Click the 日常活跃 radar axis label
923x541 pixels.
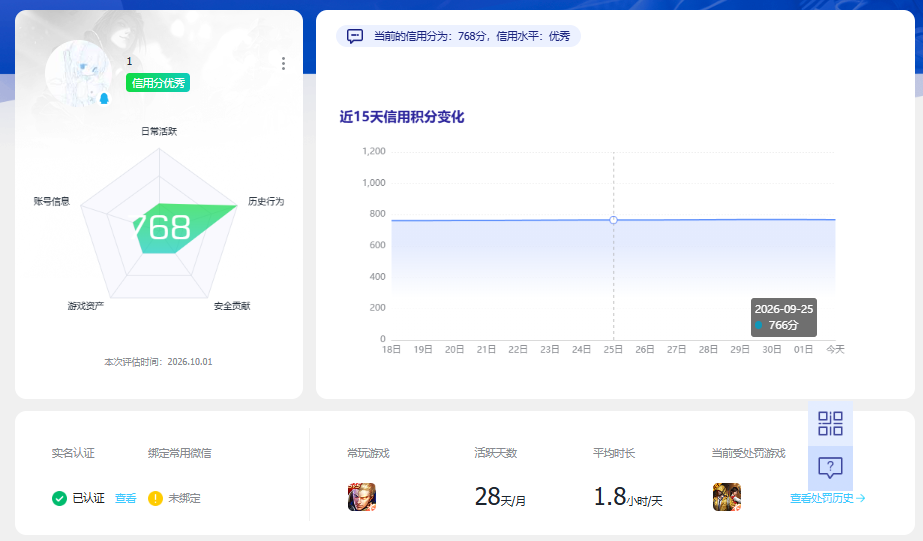coord(159,131)
